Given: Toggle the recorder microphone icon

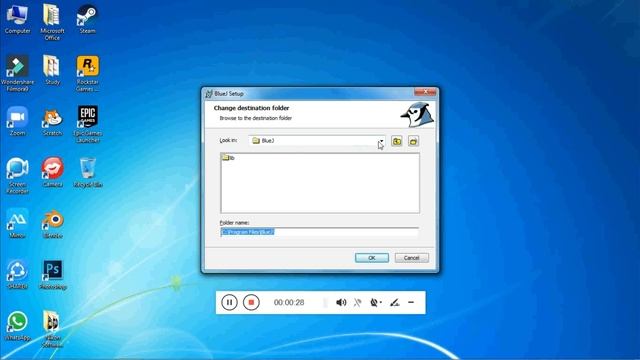Looking at the screenshot, I should (358, 302).
